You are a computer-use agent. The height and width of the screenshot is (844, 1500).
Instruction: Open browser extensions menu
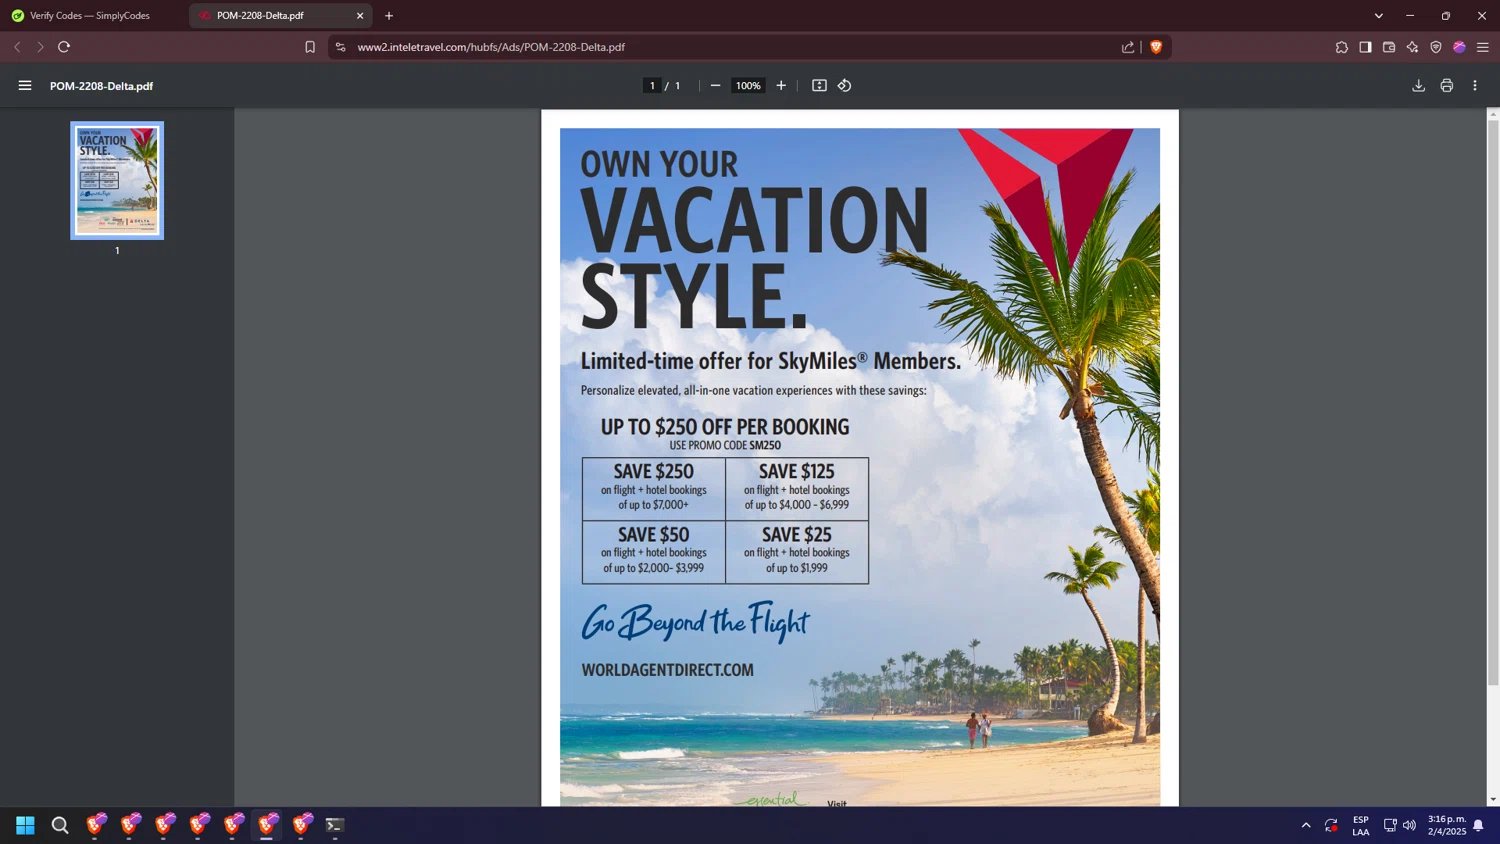(x=1342, y=47)
